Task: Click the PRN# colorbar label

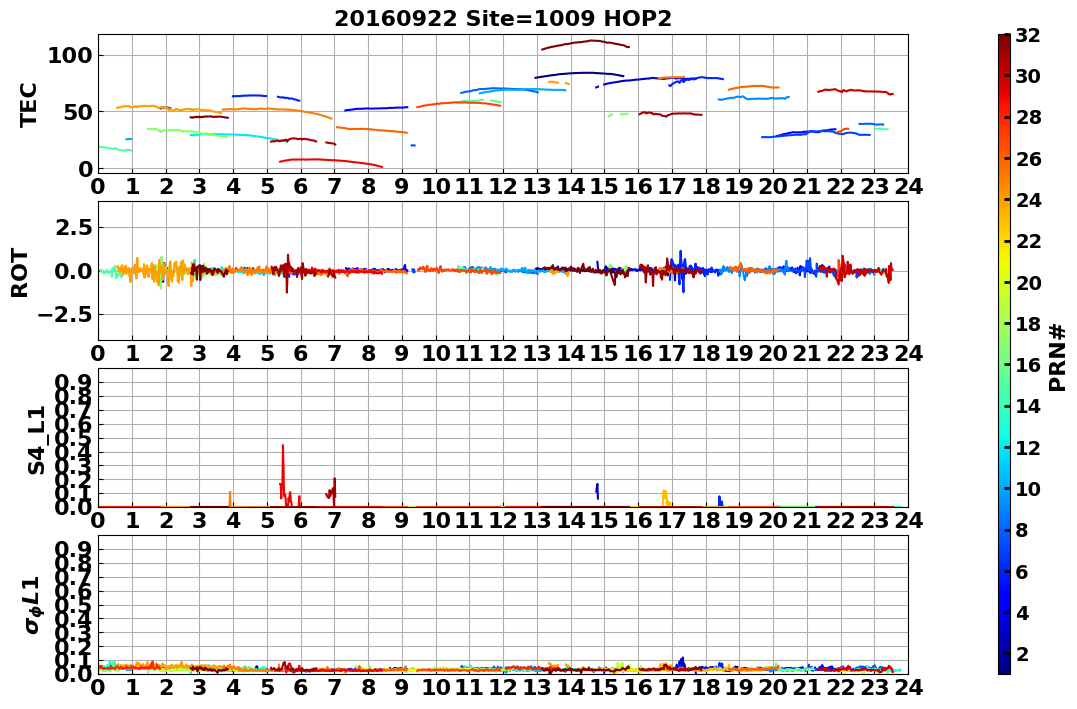Action: click(x=1058, y=358)
